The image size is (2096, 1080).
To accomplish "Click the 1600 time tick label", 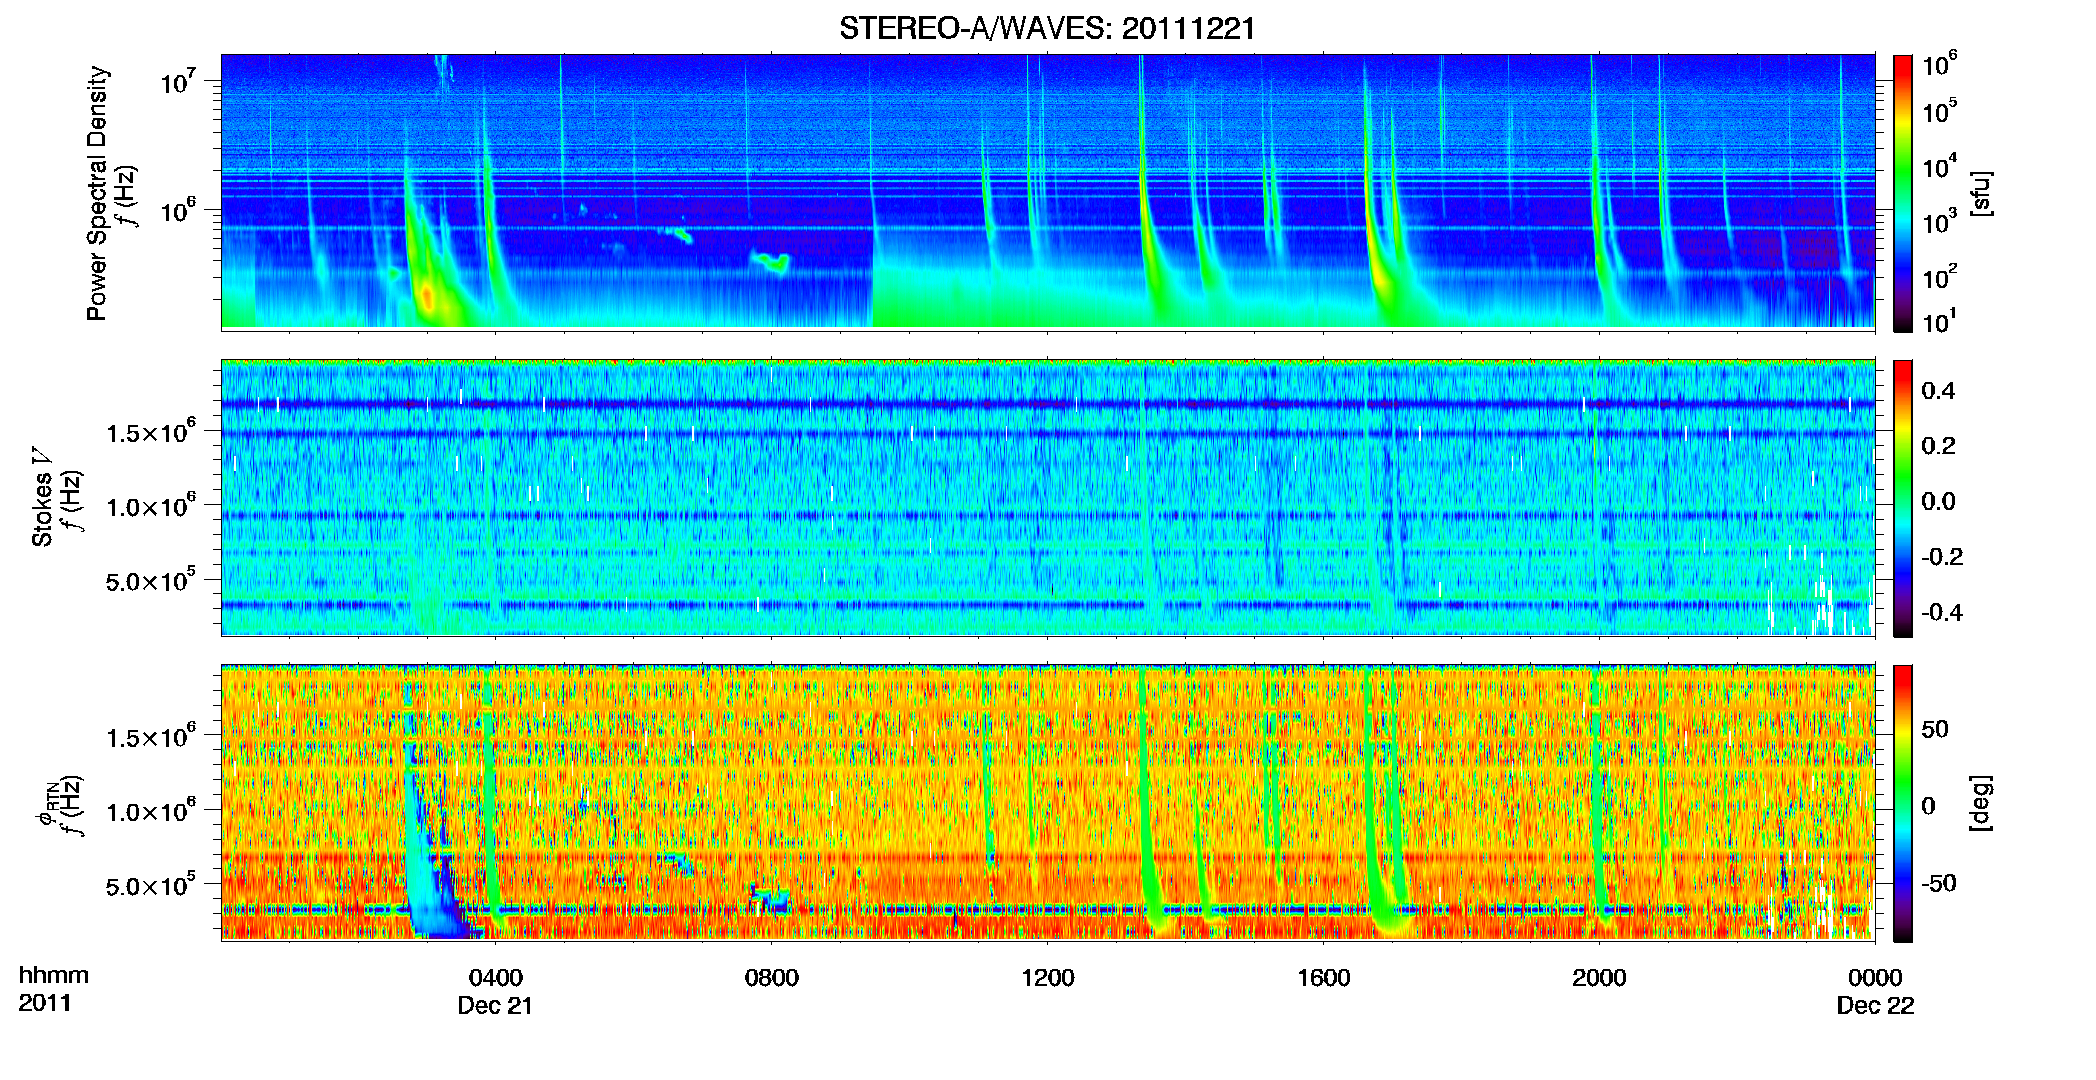I will [x=1323, y=978].
